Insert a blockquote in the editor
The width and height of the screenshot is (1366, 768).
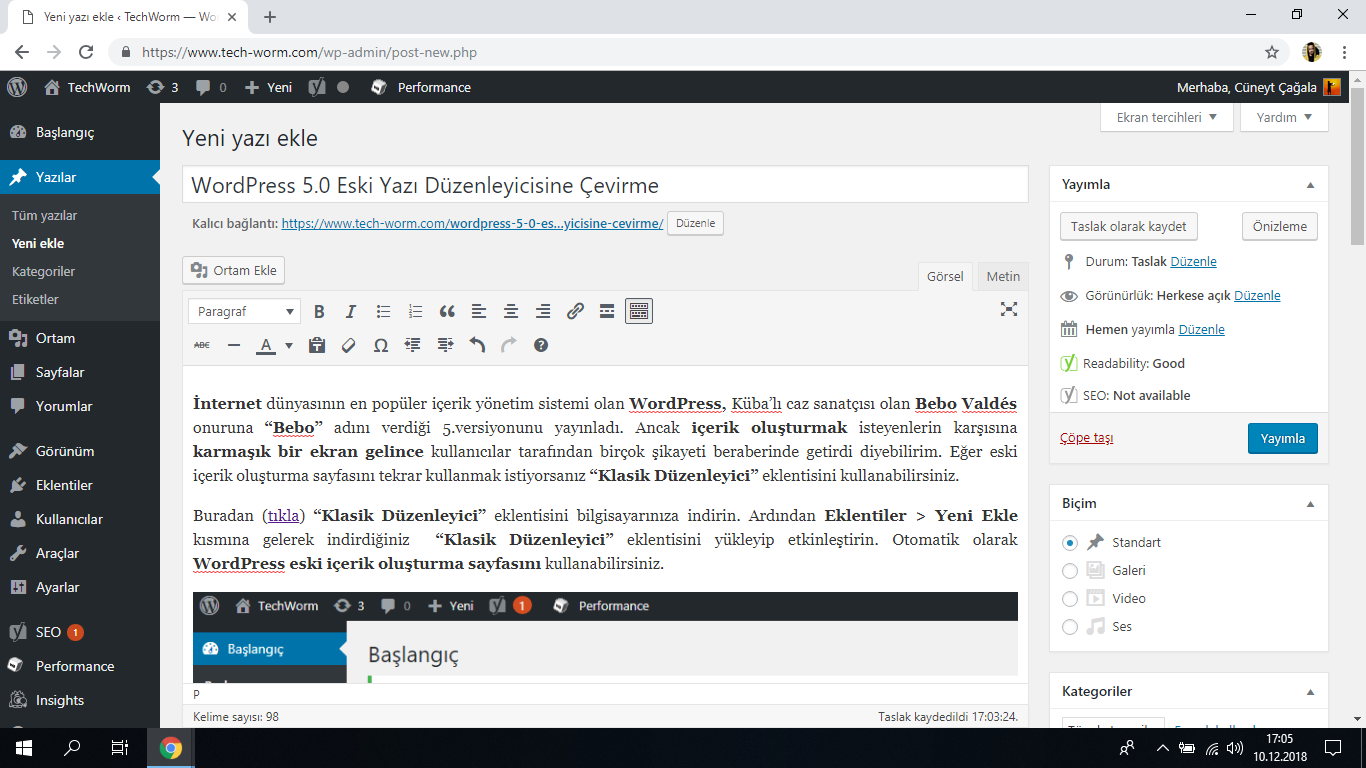click(447, 311)
